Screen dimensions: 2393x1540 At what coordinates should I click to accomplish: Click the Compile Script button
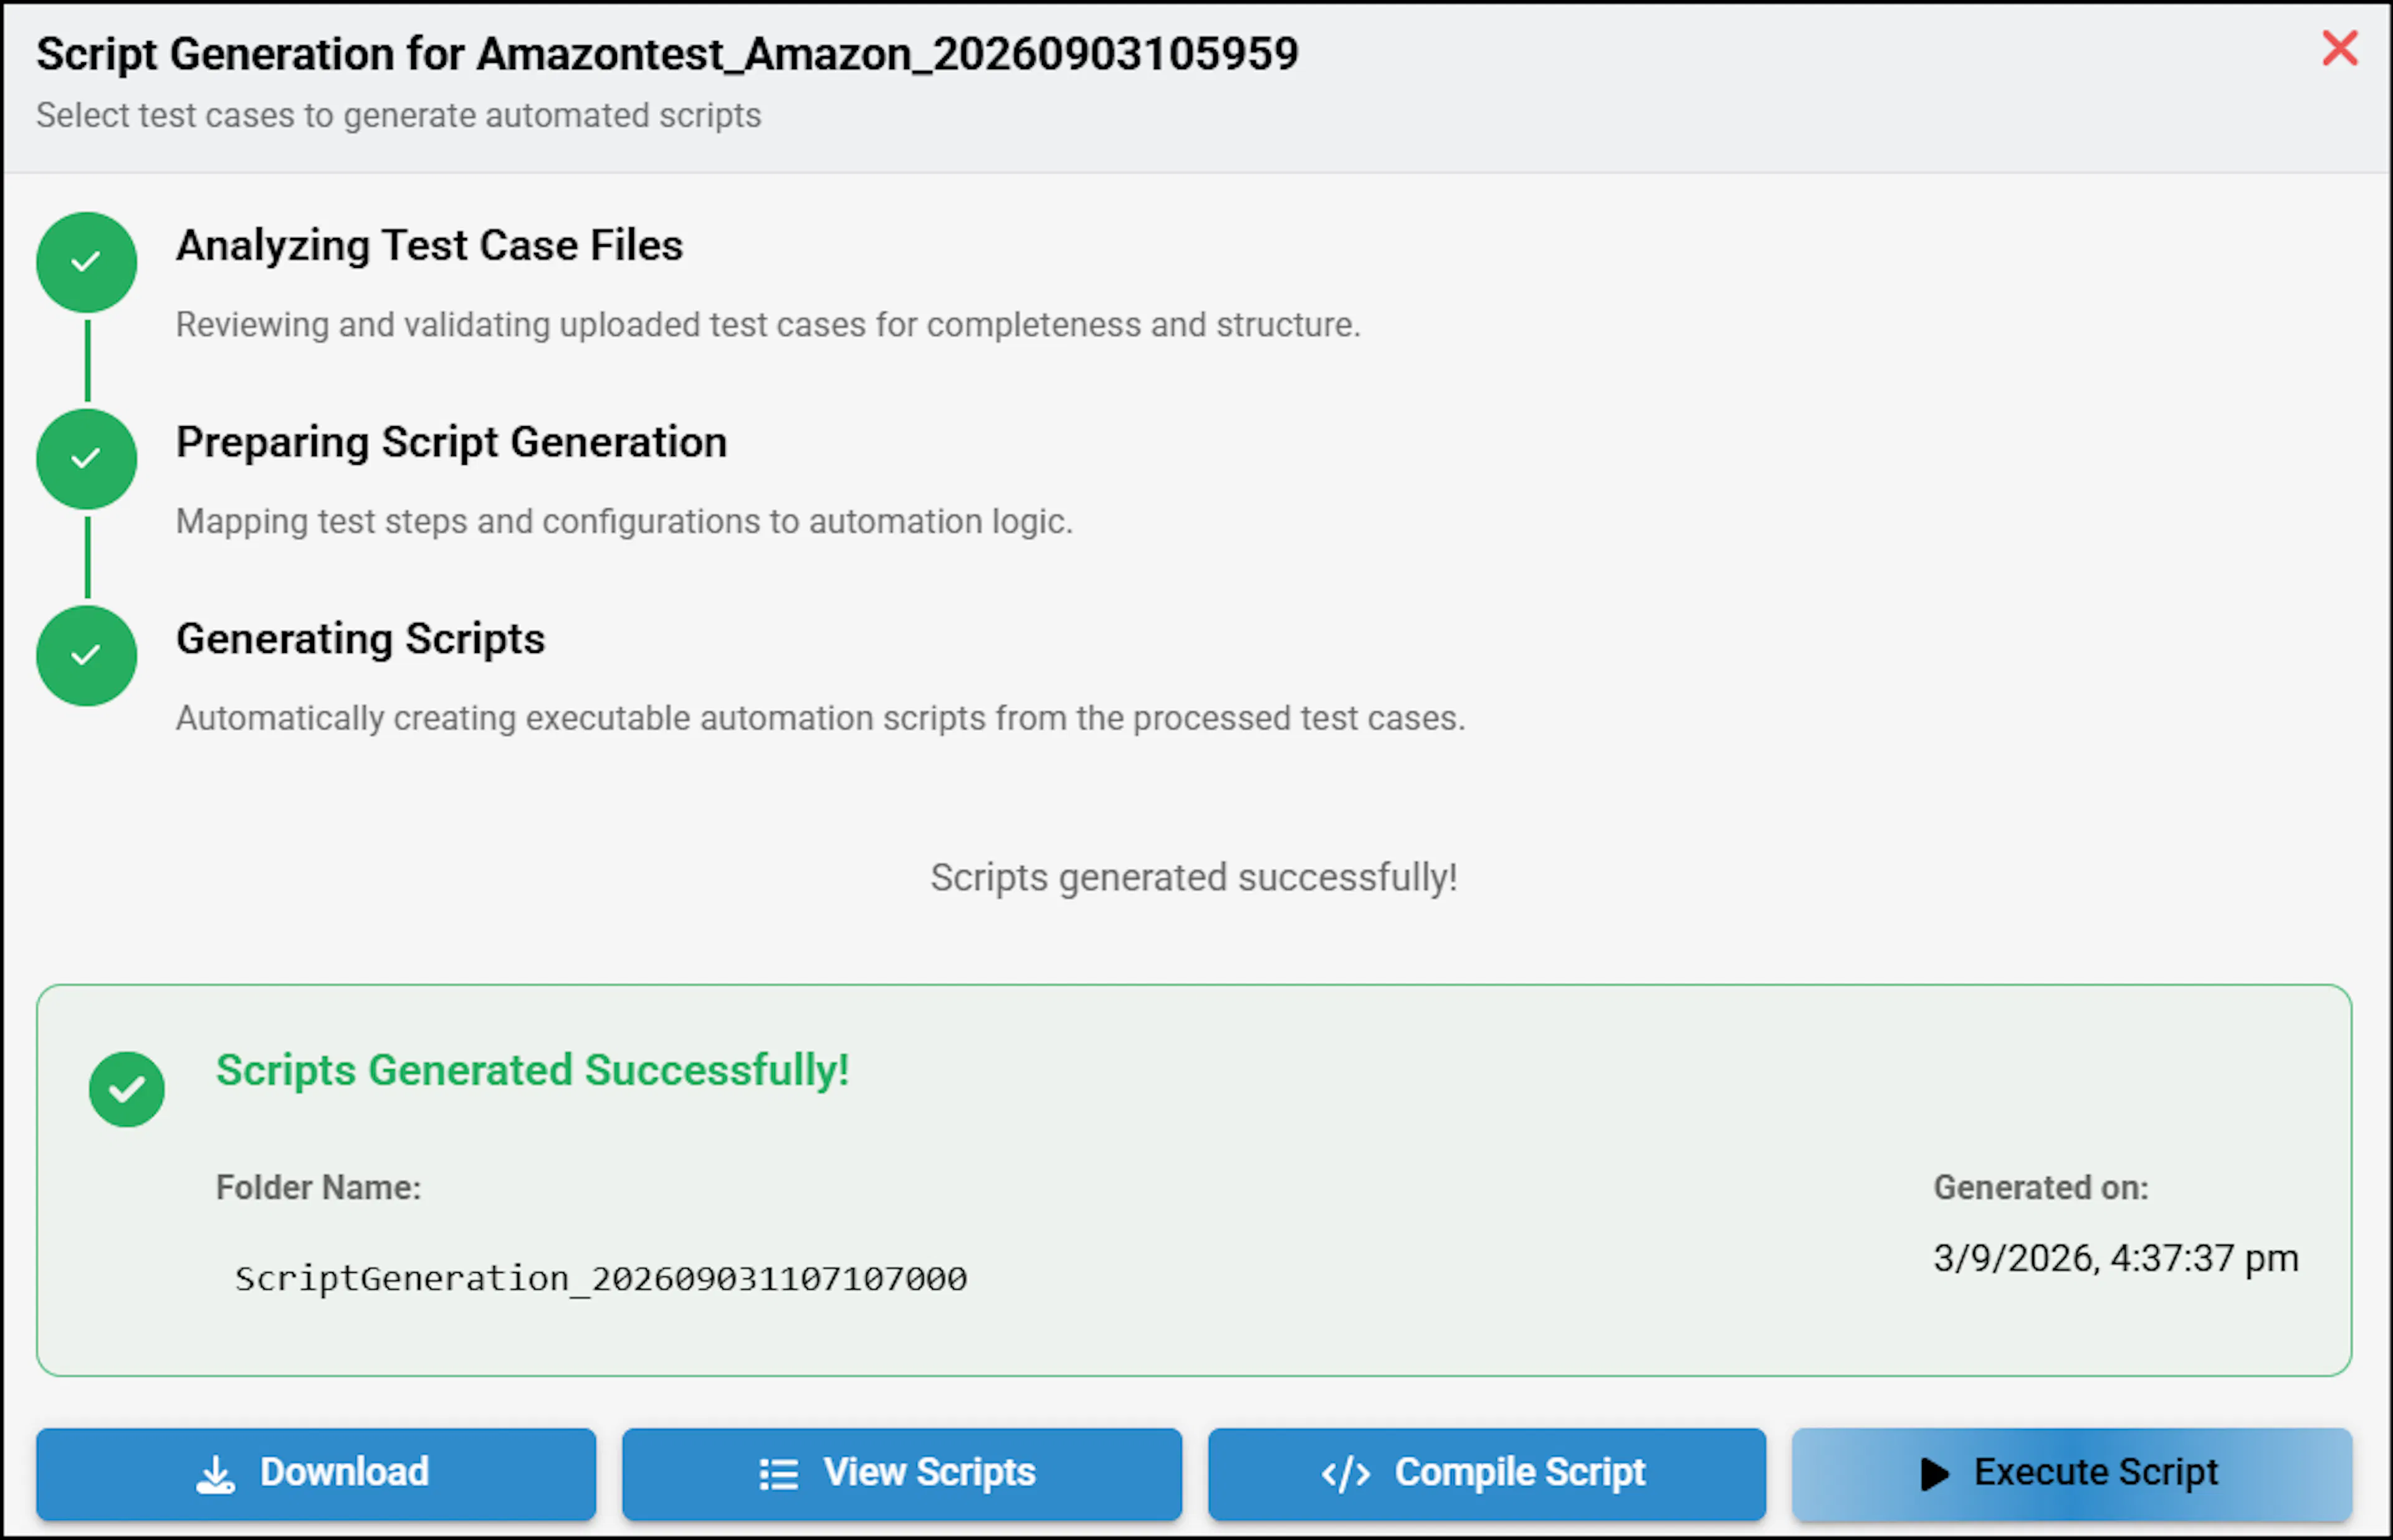pyautogui.click(x=1486, y=1473)
